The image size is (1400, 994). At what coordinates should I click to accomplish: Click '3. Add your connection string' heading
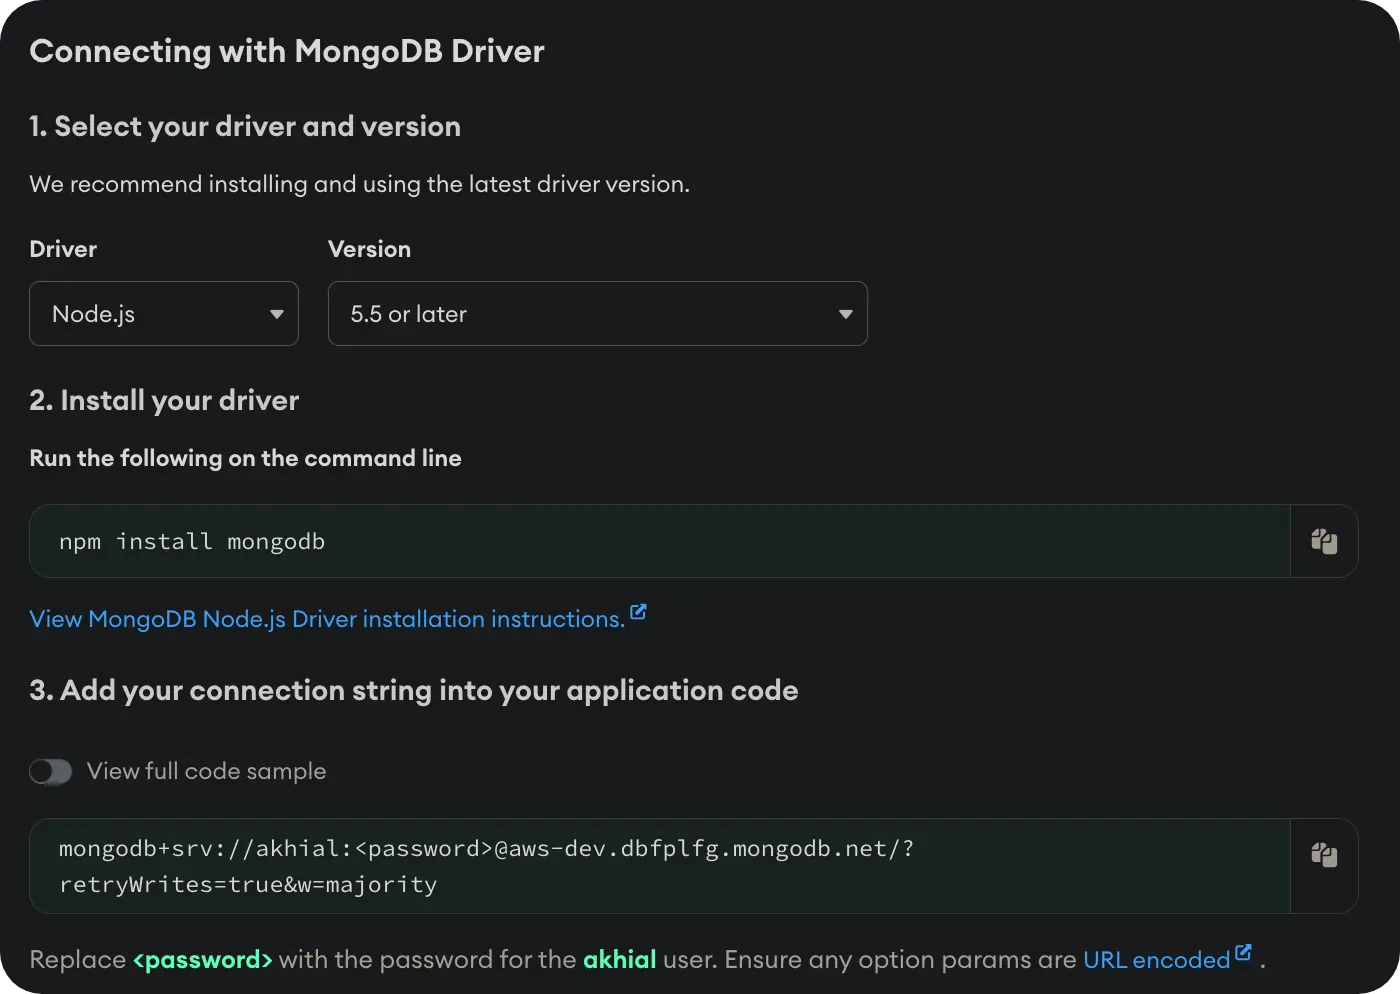[x=413, y=690]
